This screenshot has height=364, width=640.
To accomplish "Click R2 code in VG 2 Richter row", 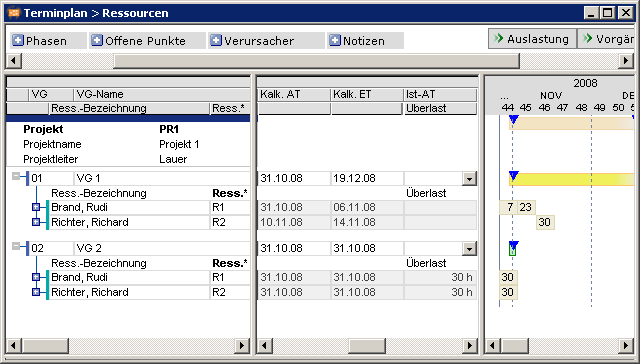I will [x=230, y=292].
